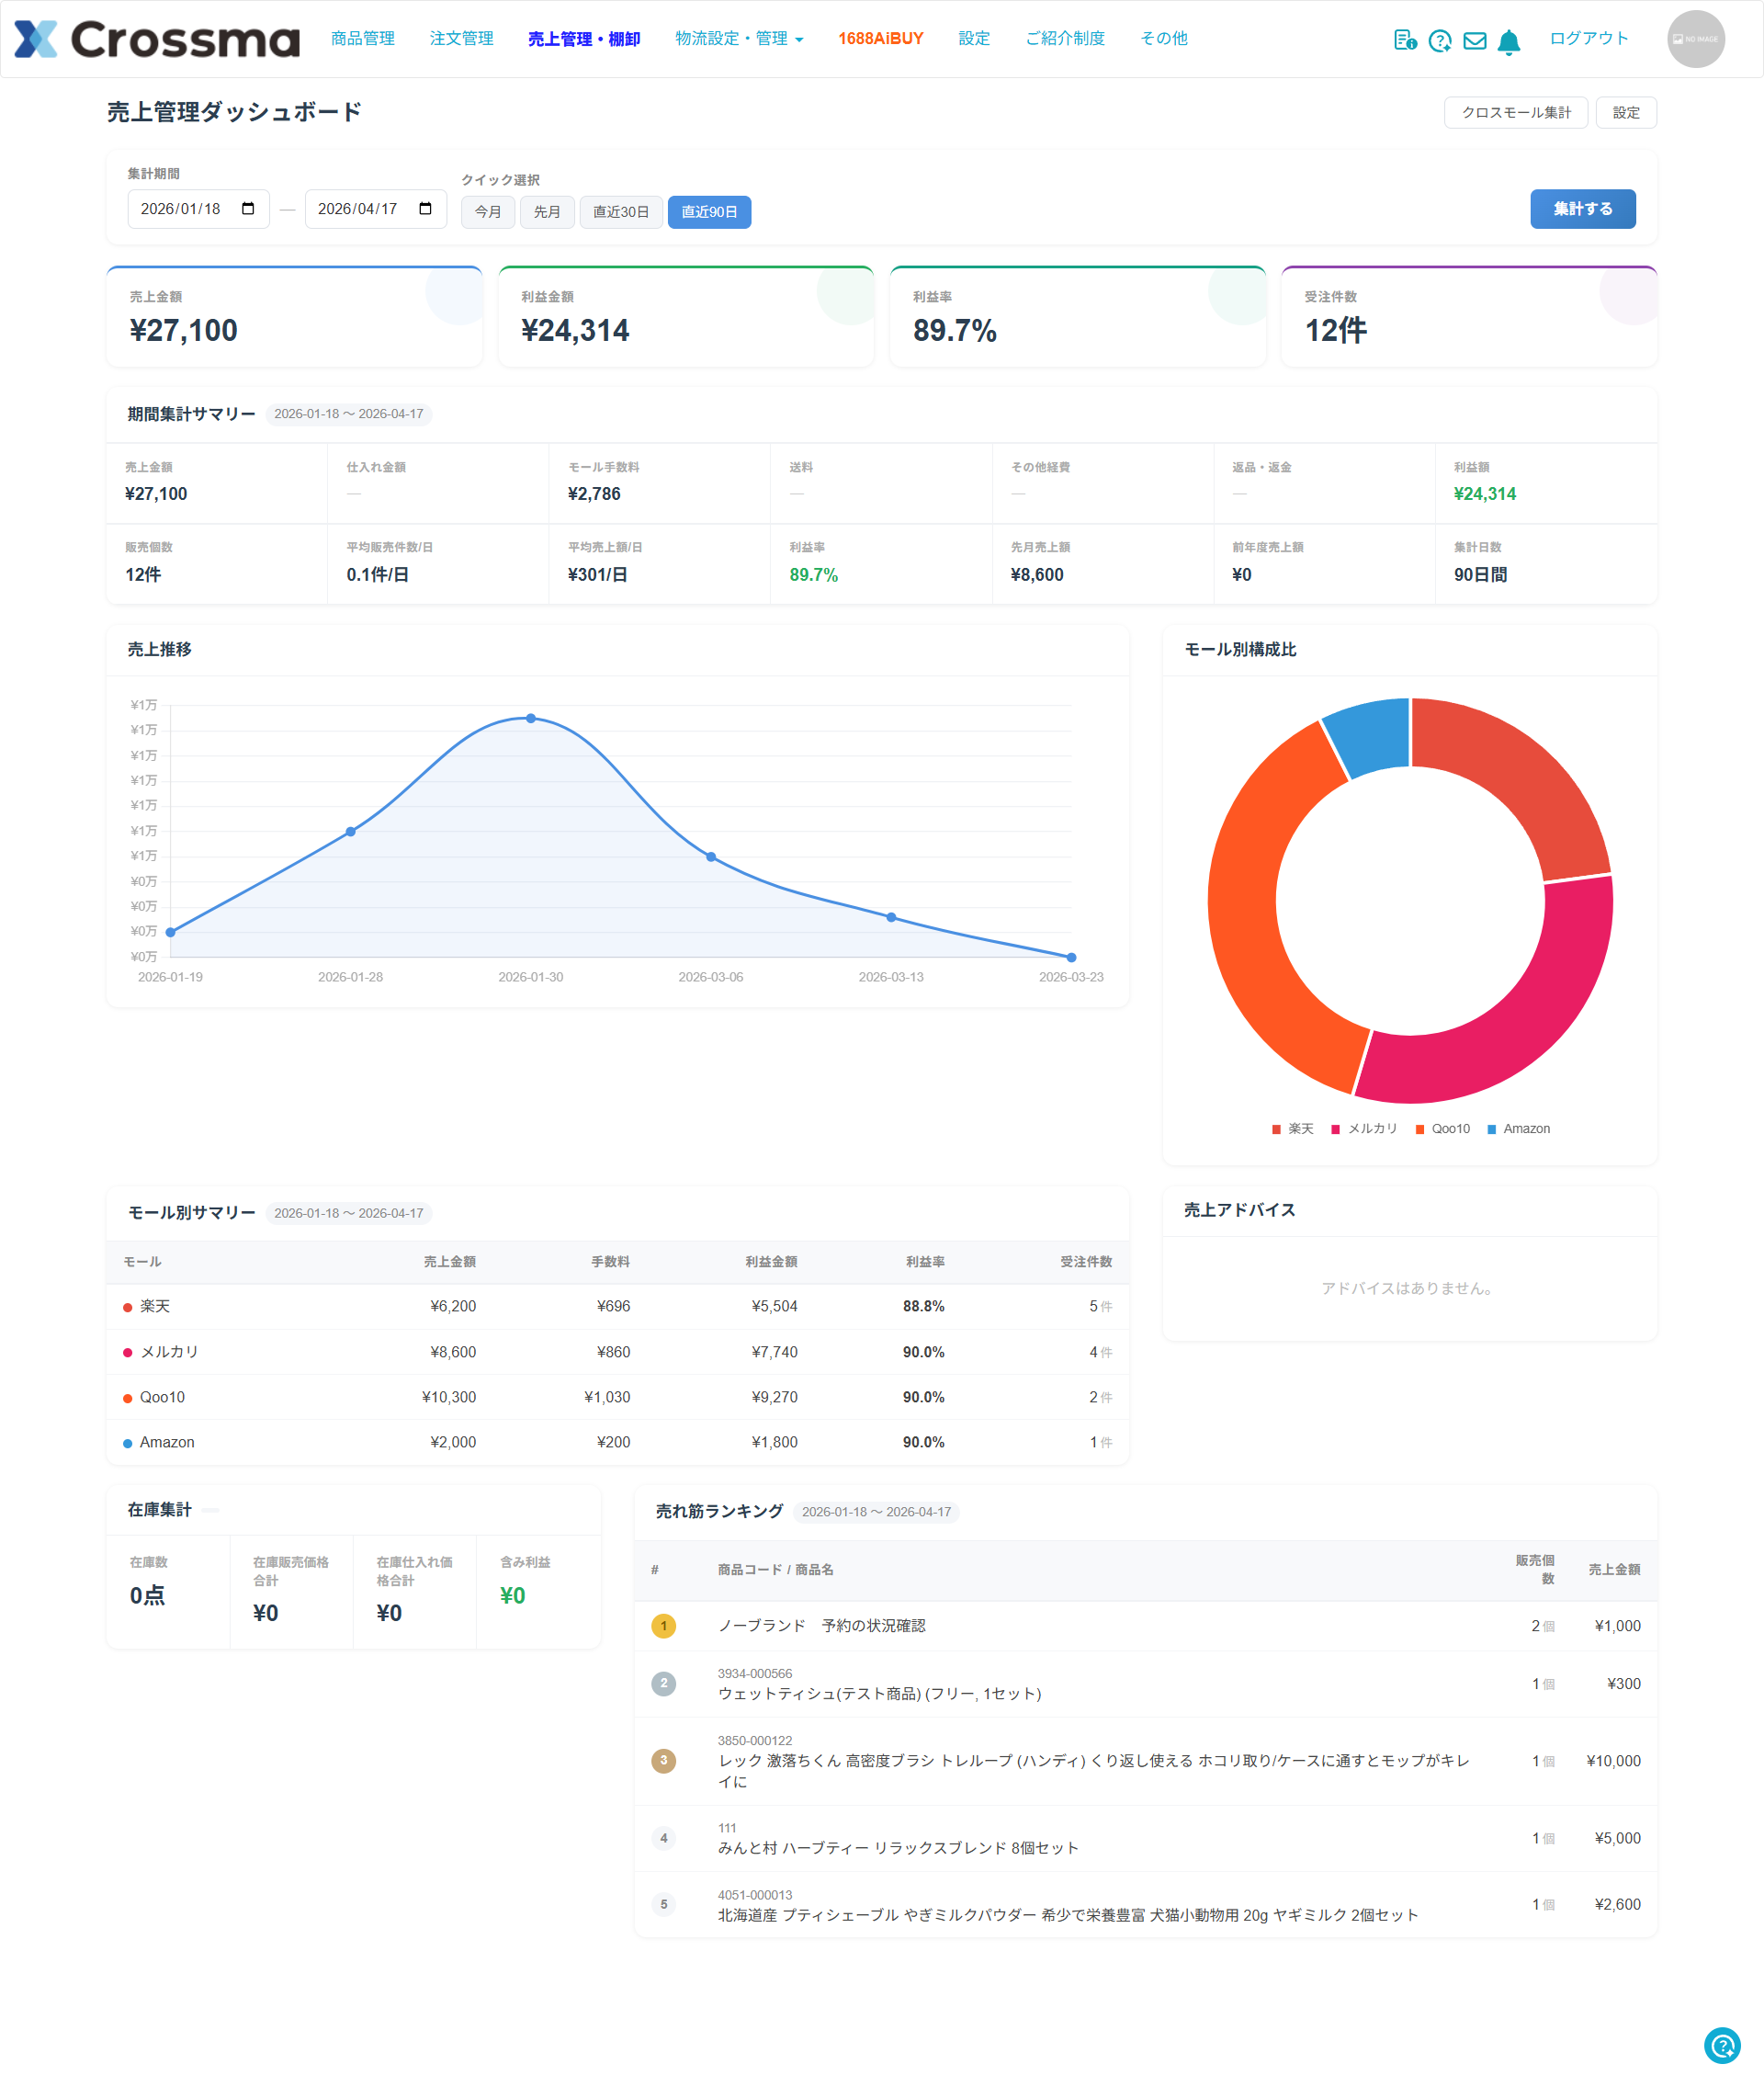The height and width of the screenshot is (2087, 1764).
Task: Click the NO IMAGE profile avatar
Action: click(x=1695, y=39)
